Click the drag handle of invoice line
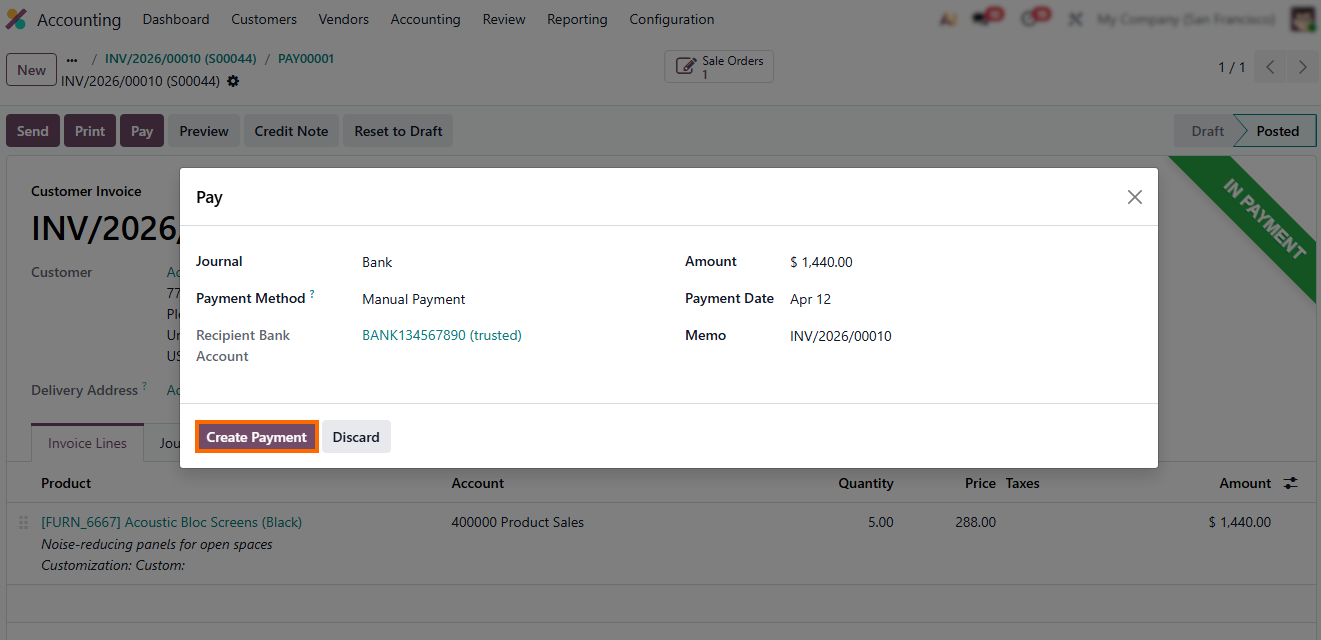This screenshot has height=640, width=1321. click(x=24, y=522)
